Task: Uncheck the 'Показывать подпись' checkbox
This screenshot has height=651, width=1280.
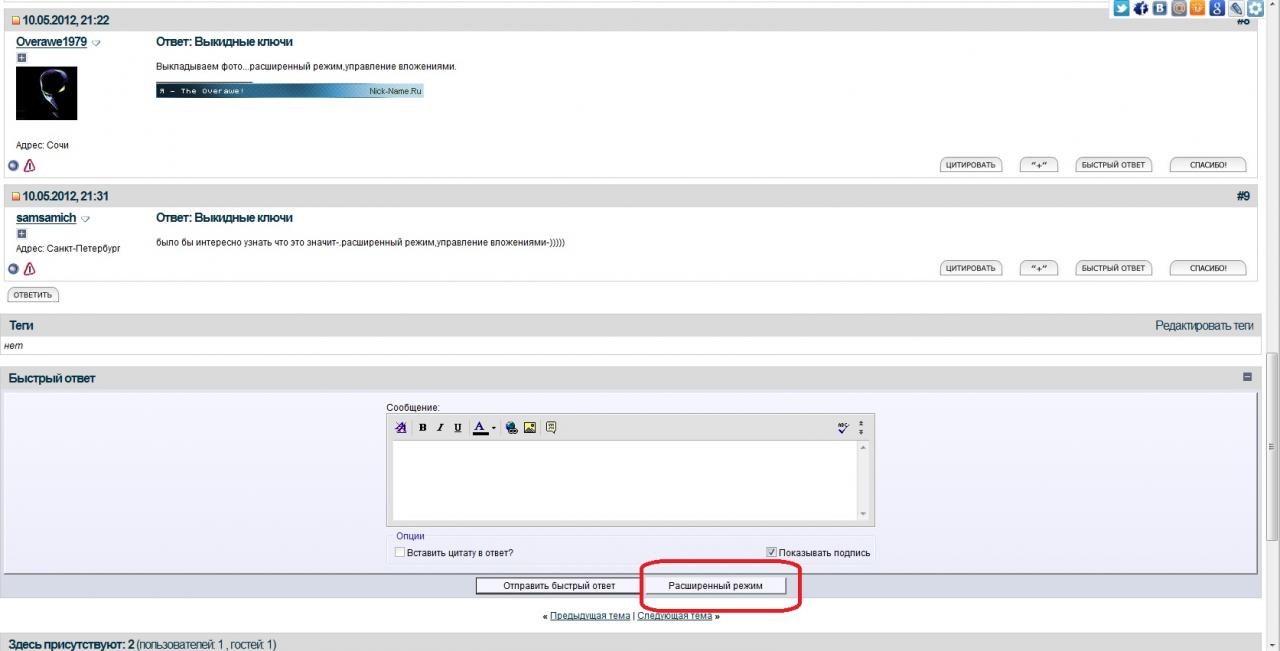Action: pos(771,552)
